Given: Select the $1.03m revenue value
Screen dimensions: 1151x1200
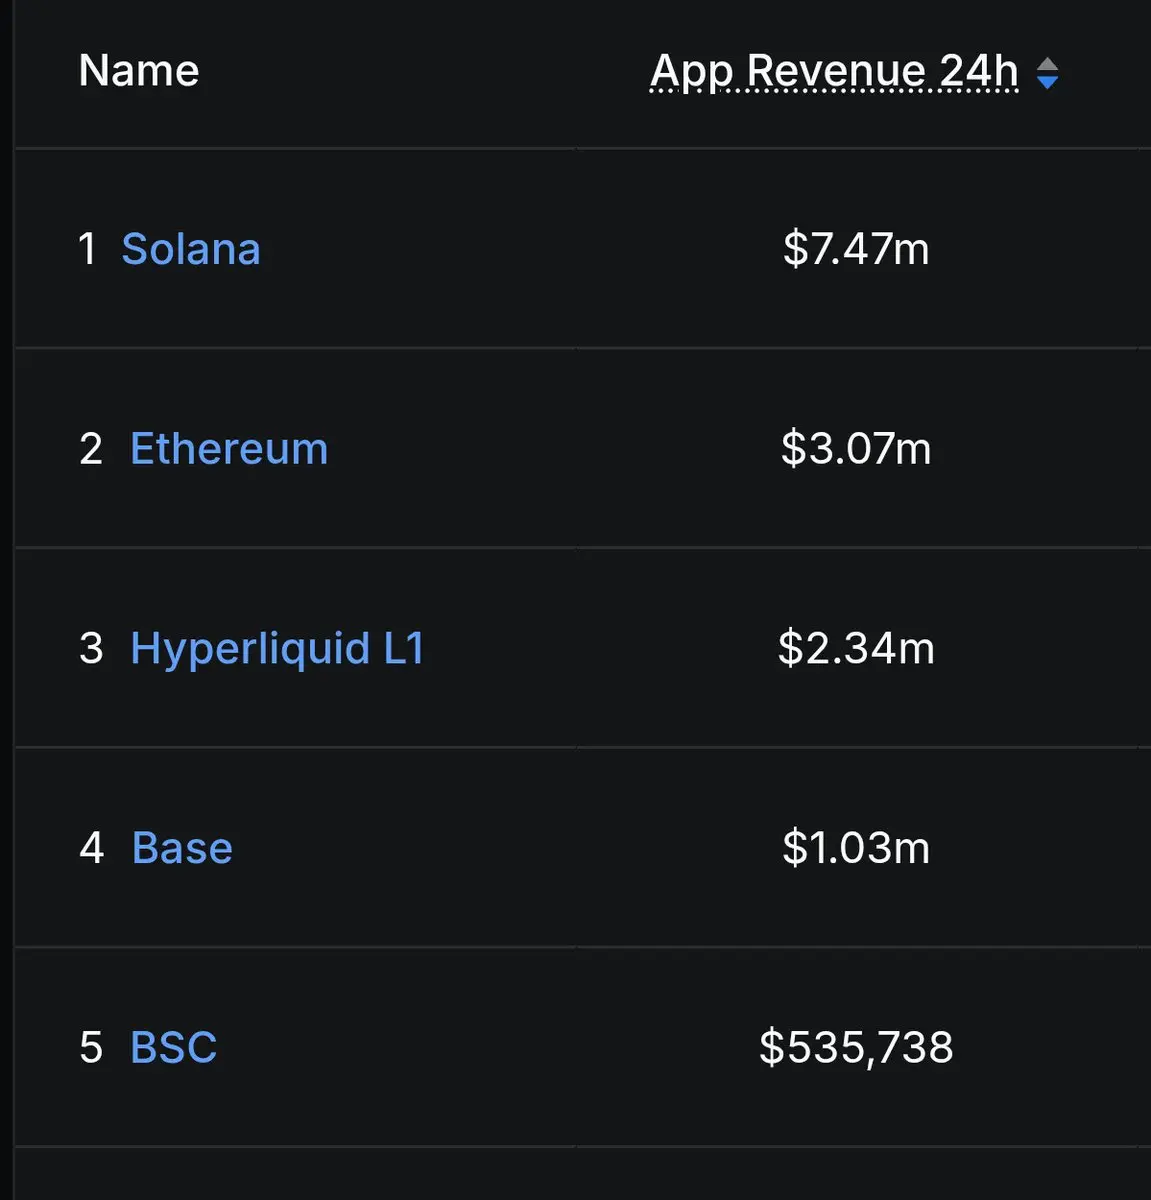Looking at the screenshot, I should (x=856, y=848).
